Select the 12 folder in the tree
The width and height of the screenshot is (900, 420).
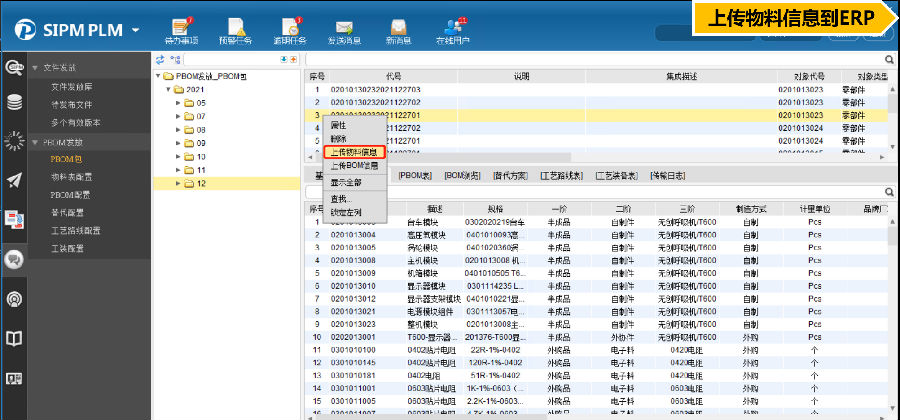[x=201, y=184]
